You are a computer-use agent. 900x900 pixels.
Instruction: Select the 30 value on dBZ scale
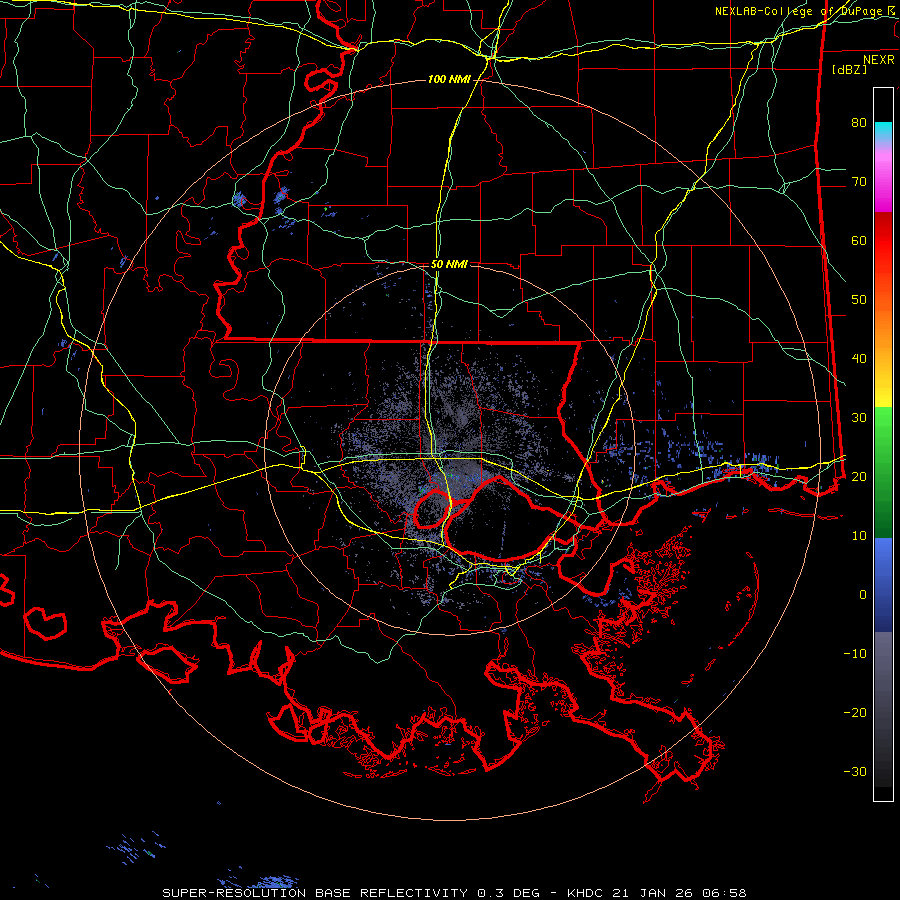(x=859, y=418)
